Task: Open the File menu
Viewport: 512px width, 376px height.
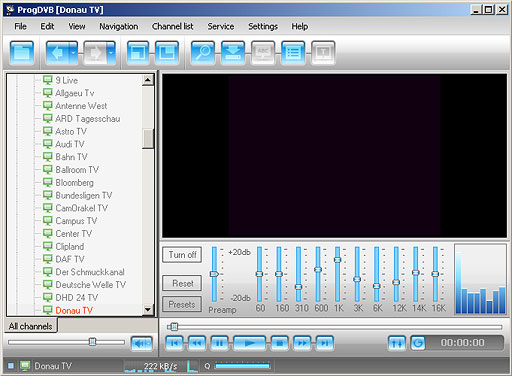Action: (20, 26)
